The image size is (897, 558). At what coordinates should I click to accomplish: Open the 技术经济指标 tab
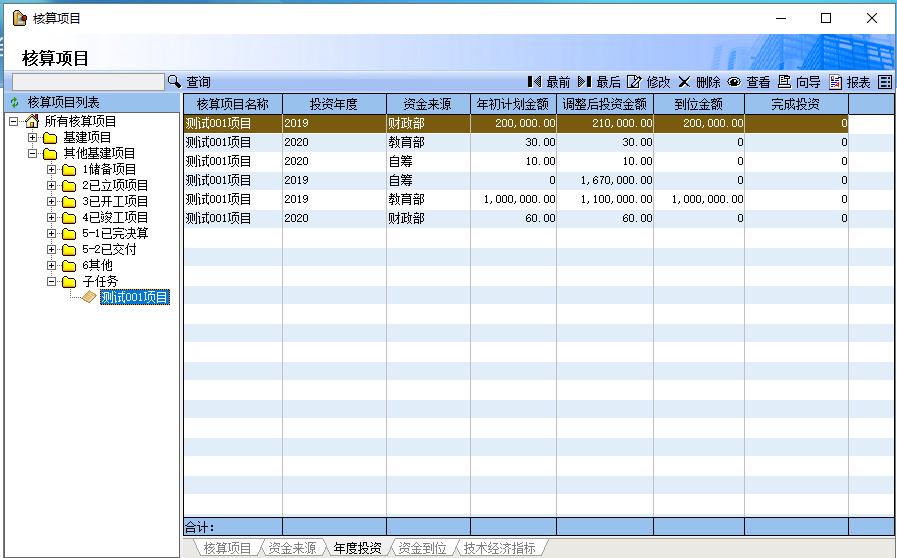tap(499, 548)
